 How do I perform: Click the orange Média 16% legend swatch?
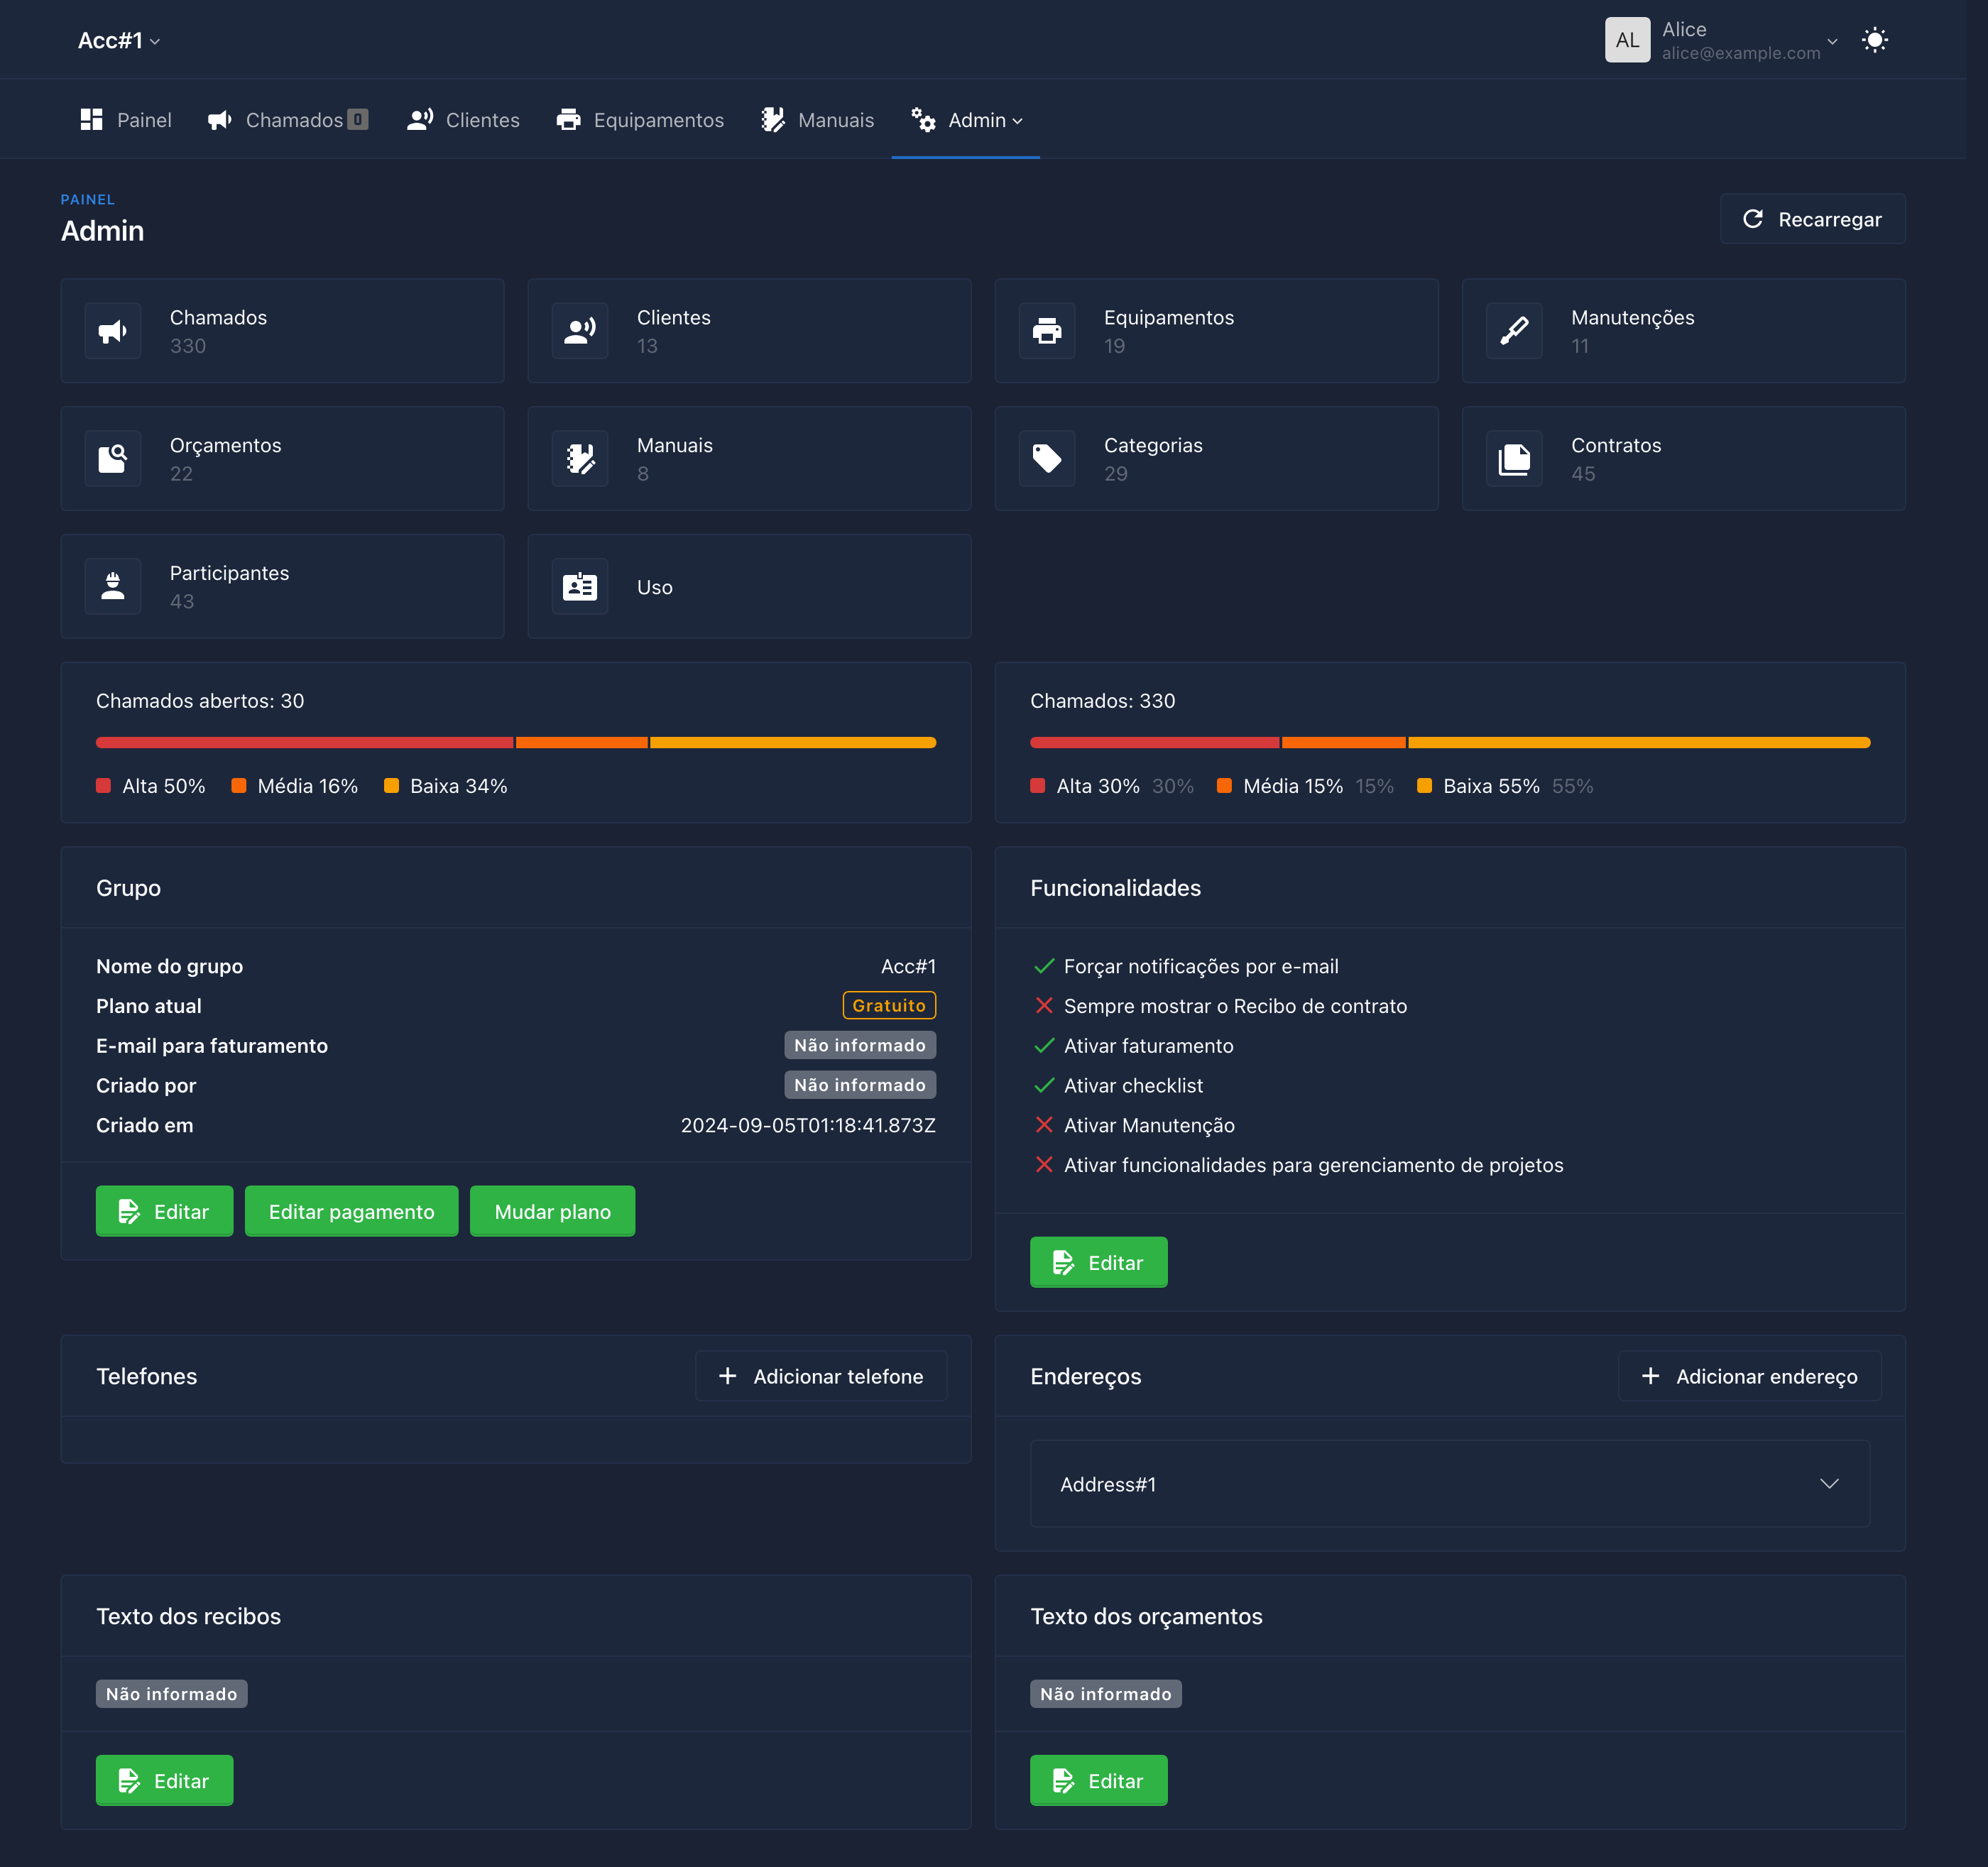(x=238, y=786)
